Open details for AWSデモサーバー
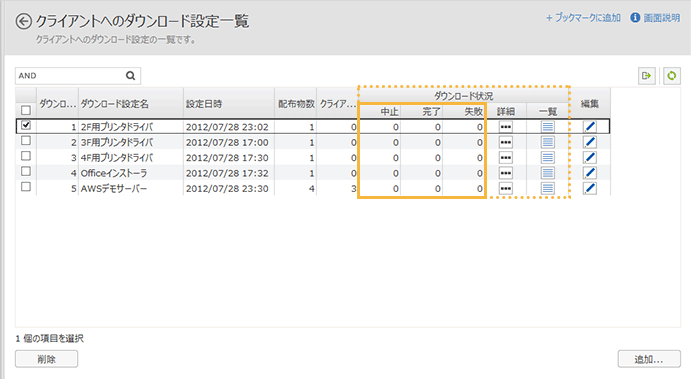The height and width of the screenshot is (379, 691). (506, 189)
